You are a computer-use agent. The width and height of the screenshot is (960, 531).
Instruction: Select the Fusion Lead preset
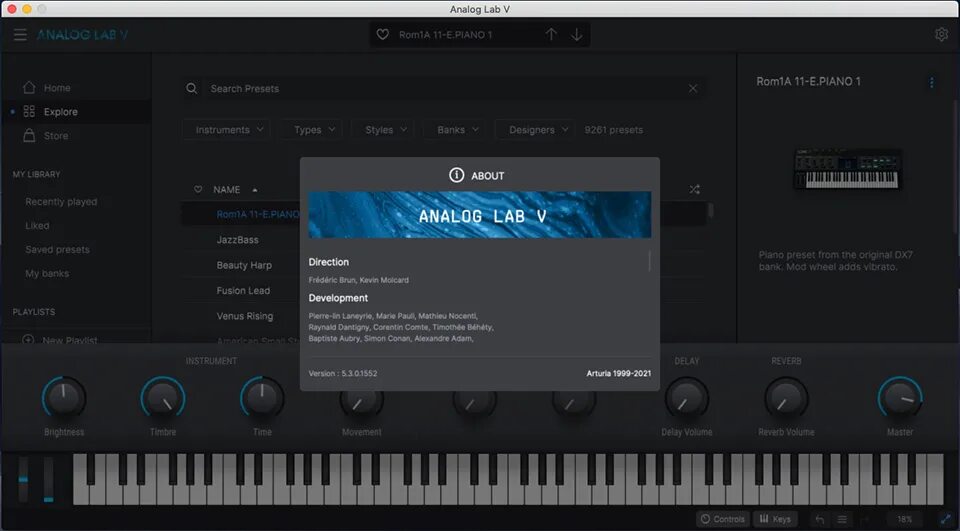(243, 290)
